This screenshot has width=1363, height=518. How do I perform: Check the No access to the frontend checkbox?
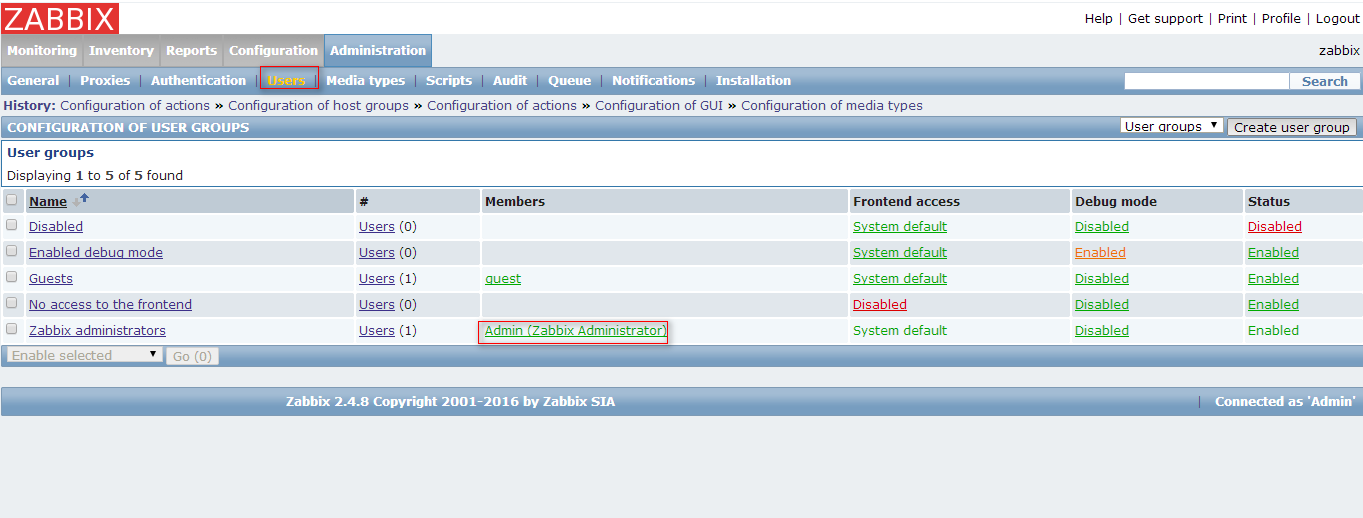(x=12, y=303)
